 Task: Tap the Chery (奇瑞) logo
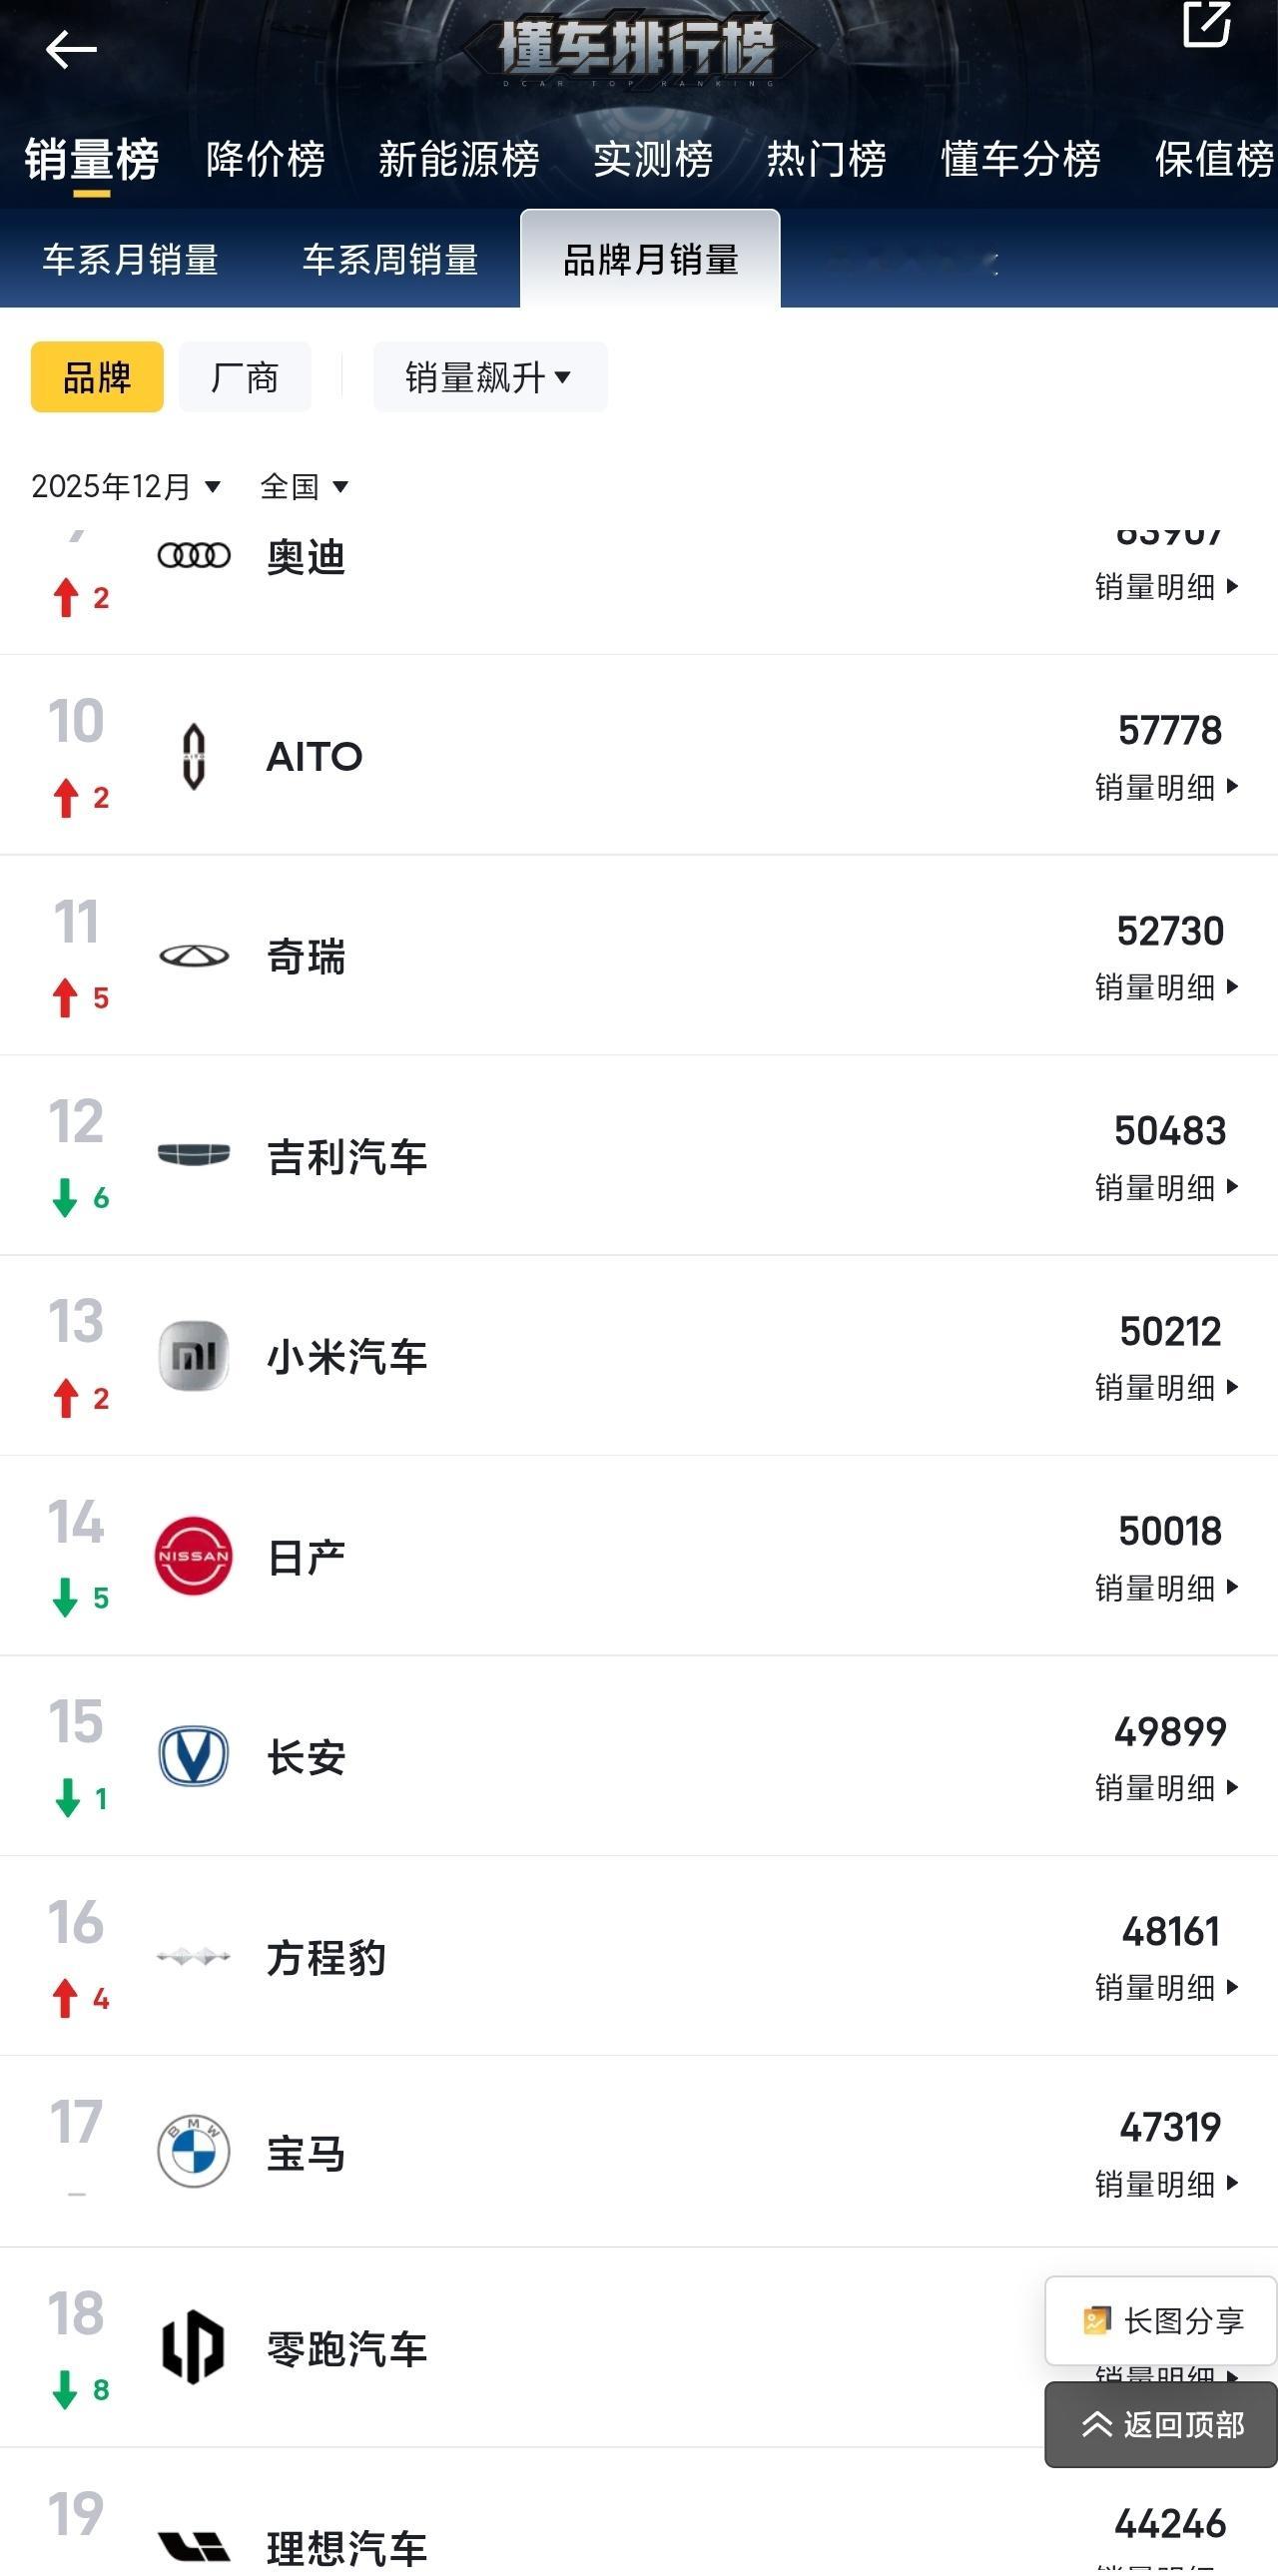(x=194, y=956)
